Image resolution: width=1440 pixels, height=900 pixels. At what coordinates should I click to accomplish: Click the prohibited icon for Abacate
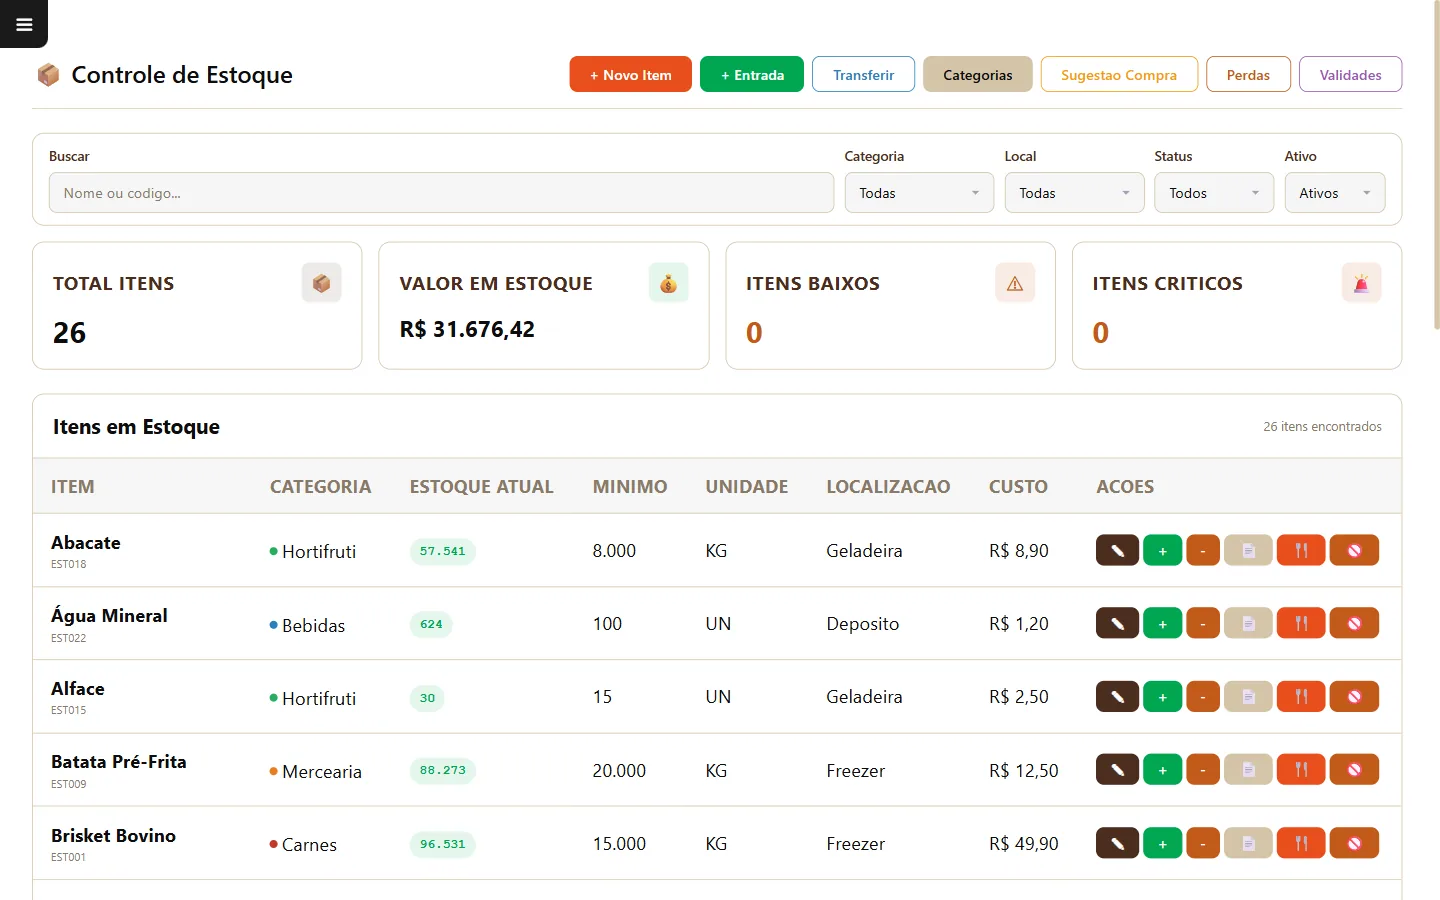point(1354,550)
